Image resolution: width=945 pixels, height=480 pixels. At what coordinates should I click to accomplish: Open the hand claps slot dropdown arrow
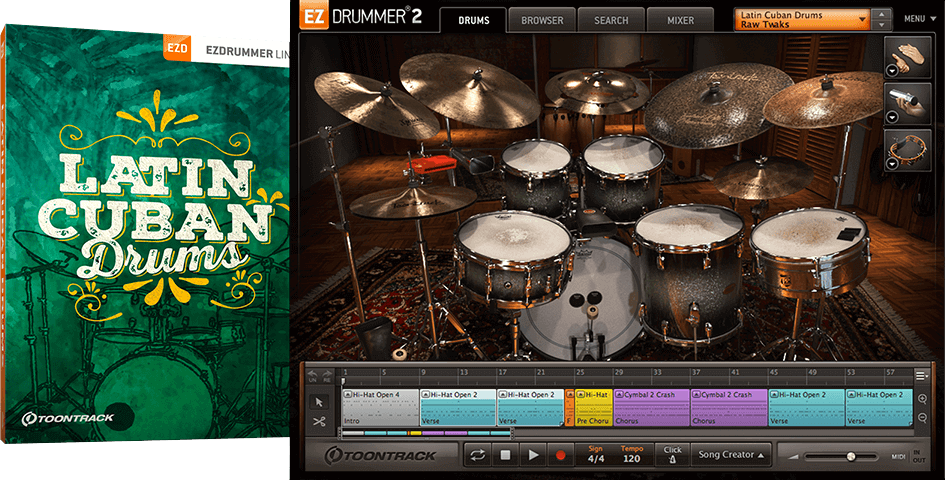pos(892,71)
